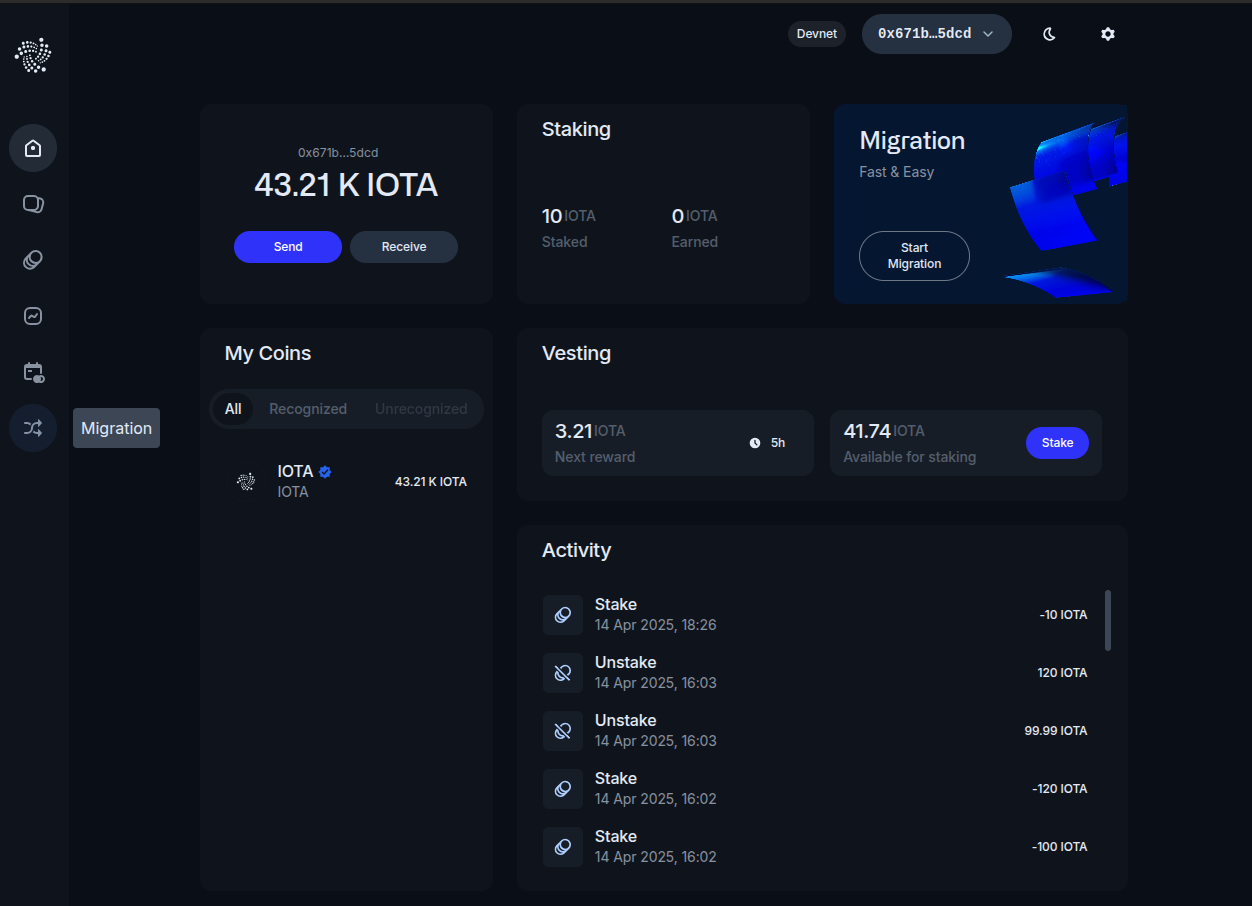Expand the 0x671b…5dcd wallet address dropdown
This screenshot has height=906, width=1252.
[936, 34]
